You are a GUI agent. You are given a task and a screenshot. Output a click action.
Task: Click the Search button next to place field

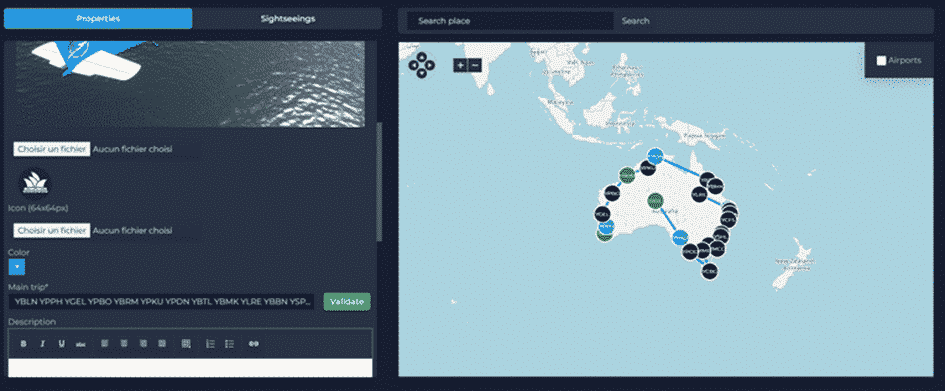click(x=635, y=20)
